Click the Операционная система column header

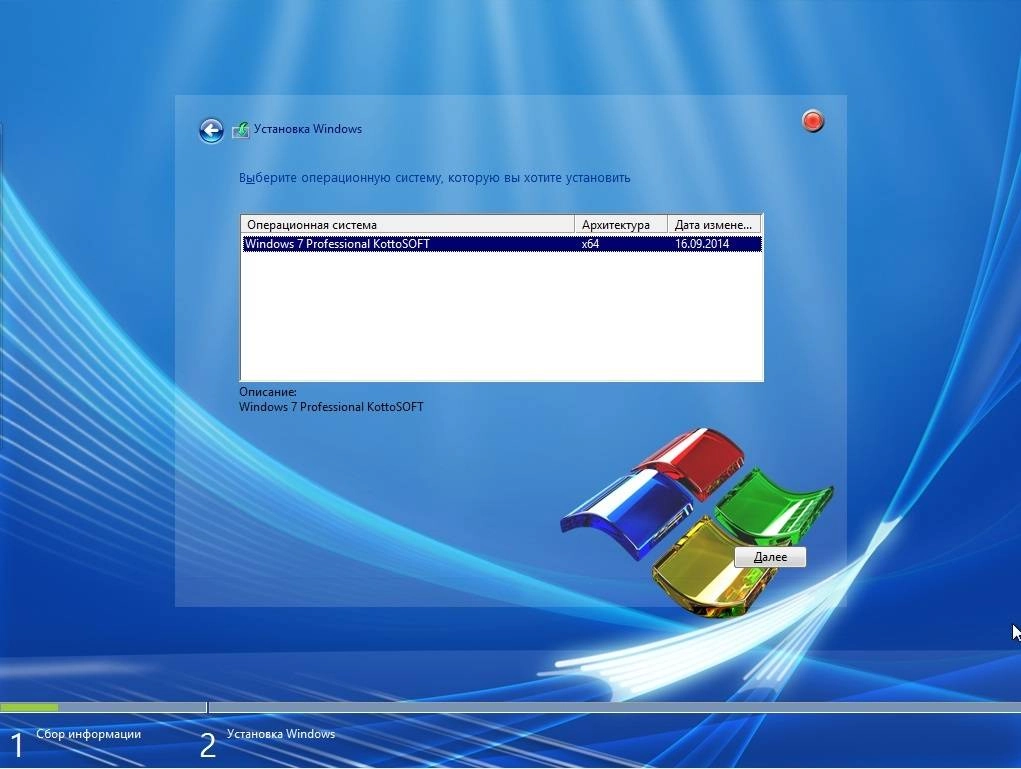tap(408, 225)
